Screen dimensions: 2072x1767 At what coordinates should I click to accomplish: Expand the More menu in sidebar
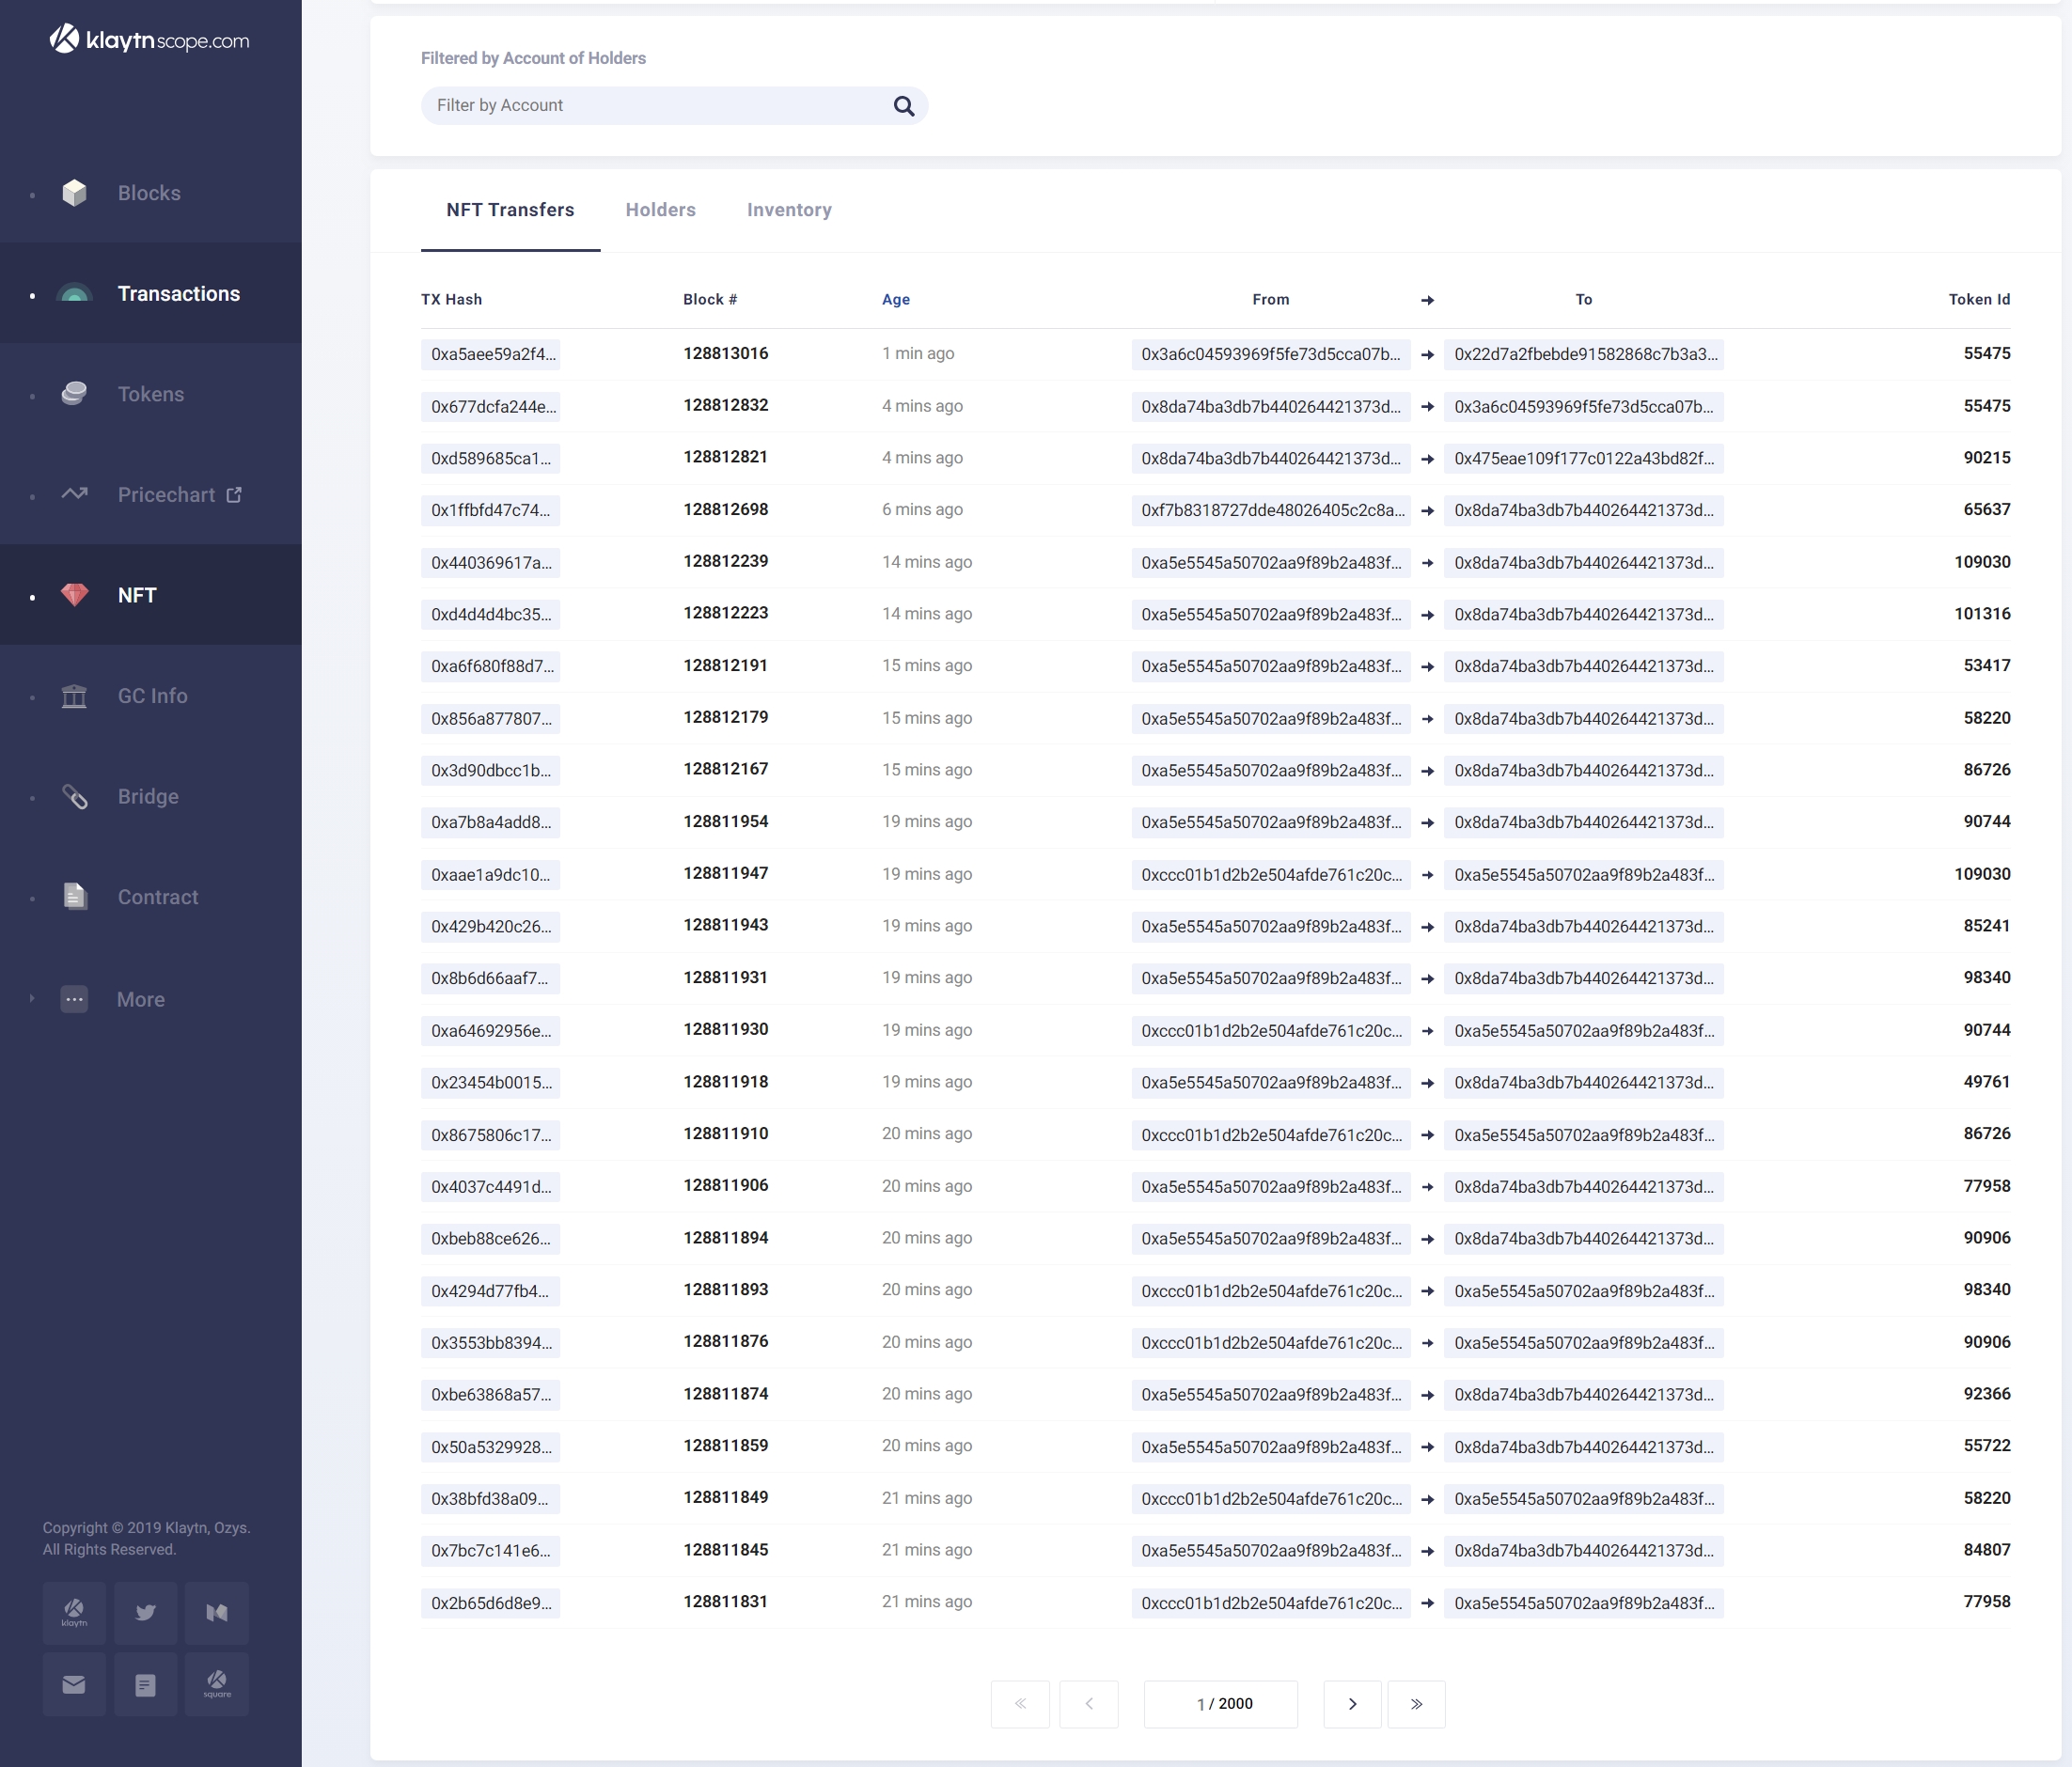tap(140, 999)
